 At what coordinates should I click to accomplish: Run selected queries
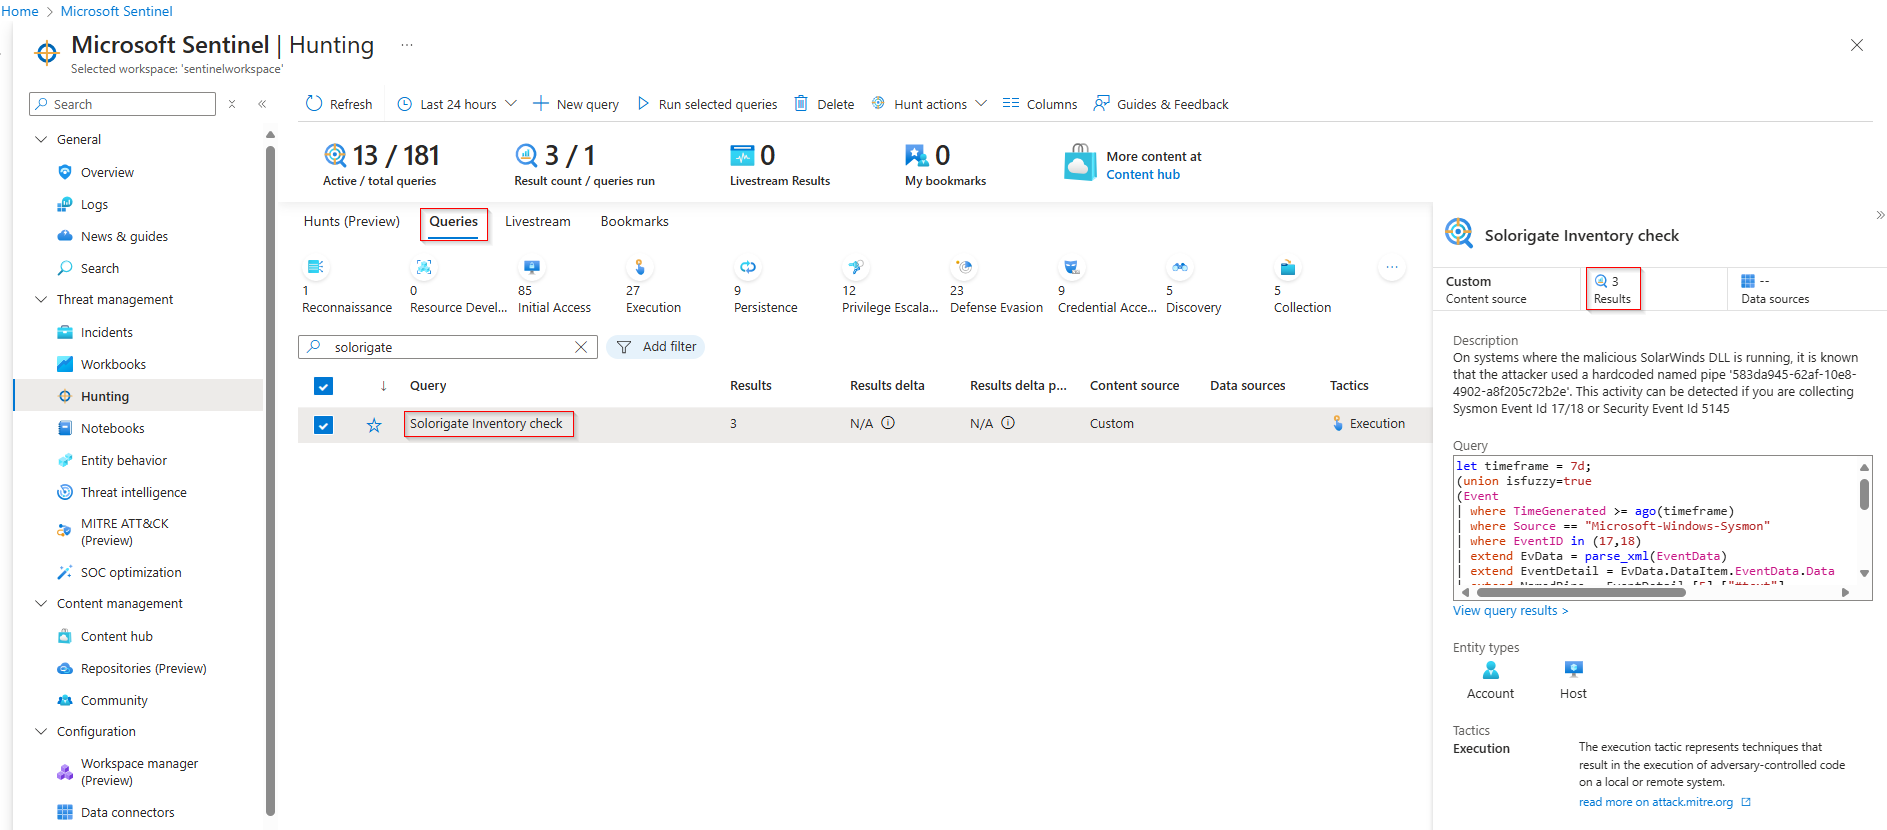coord(707,104)
